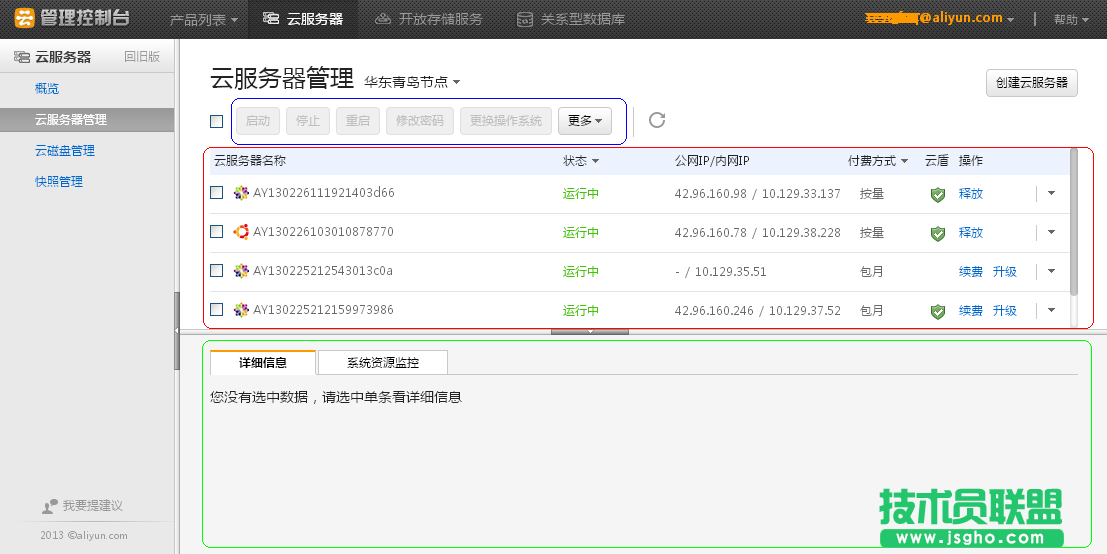Open the 产品列表 product list dropdown
1107x554 pixels.
coord(204,20)
